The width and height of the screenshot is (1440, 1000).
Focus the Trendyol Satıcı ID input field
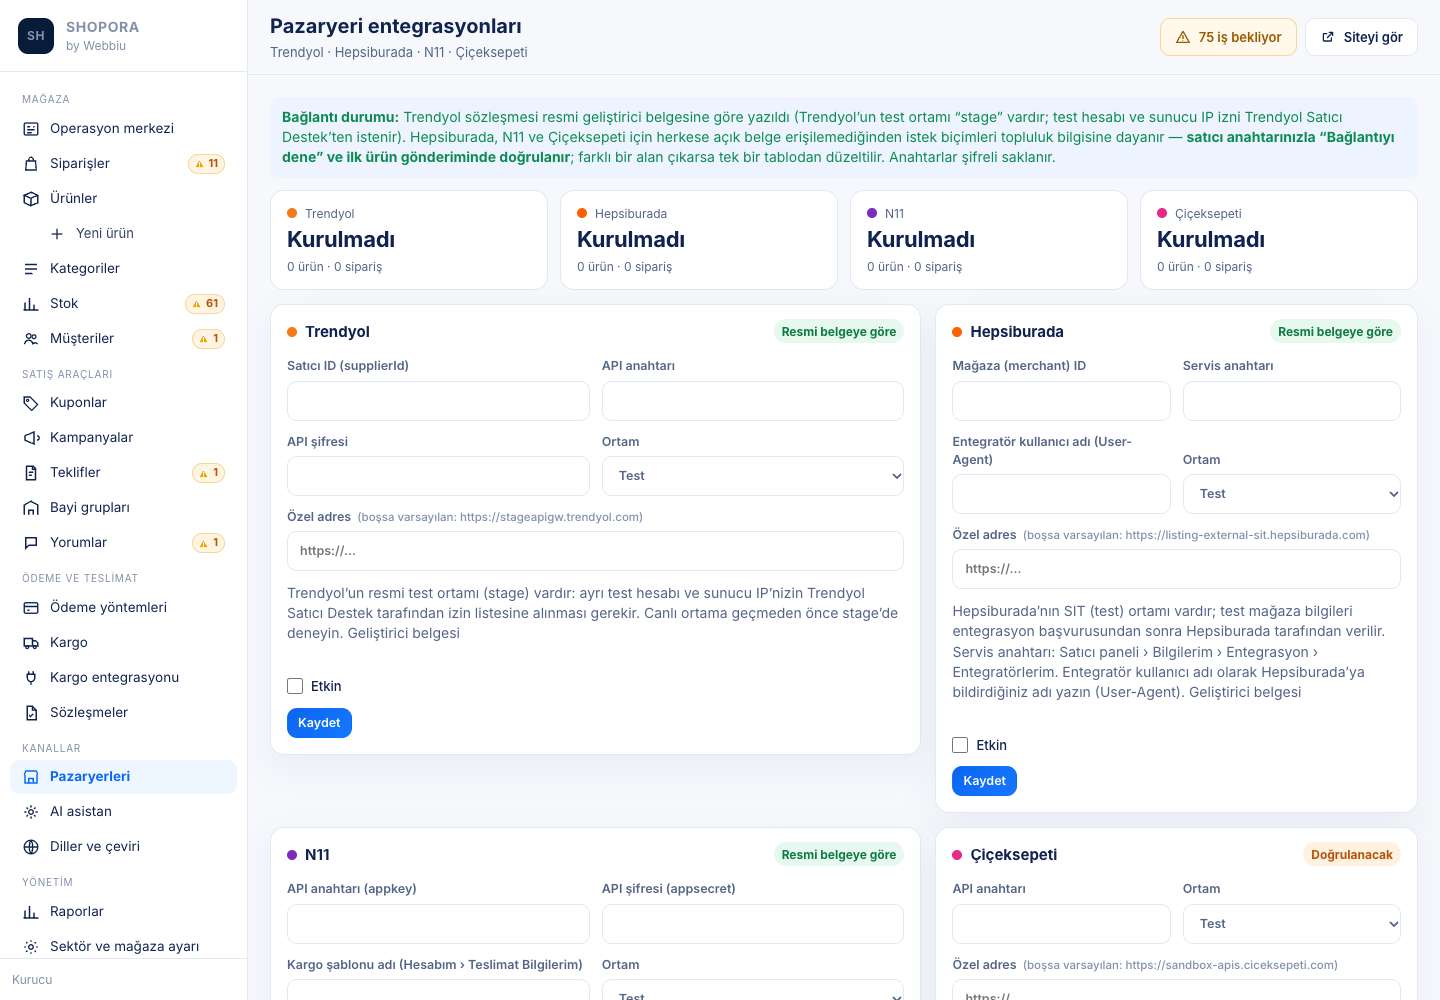(438, 401)
